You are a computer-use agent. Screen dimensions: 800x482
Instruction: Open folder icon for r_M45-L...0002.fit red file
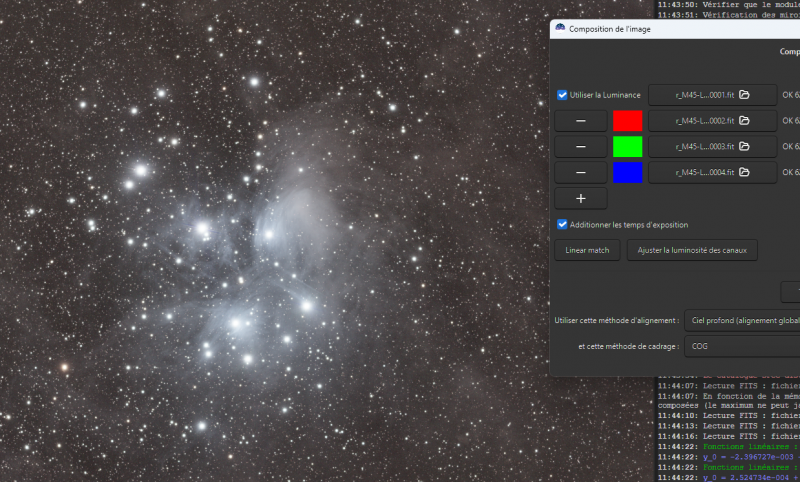pyautogui.click(x=744, y=121)
